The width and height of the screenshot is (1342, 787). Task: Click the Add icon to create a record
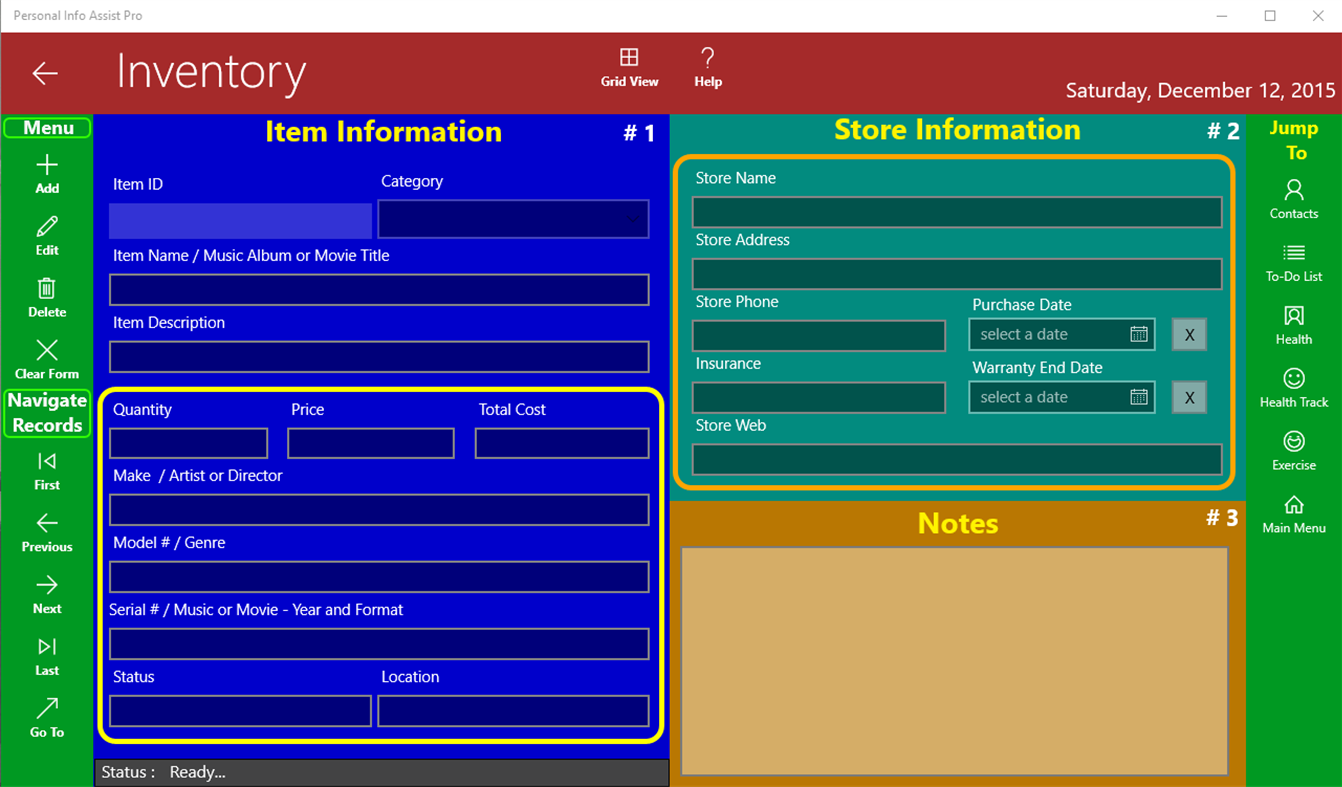click(46, 165)
